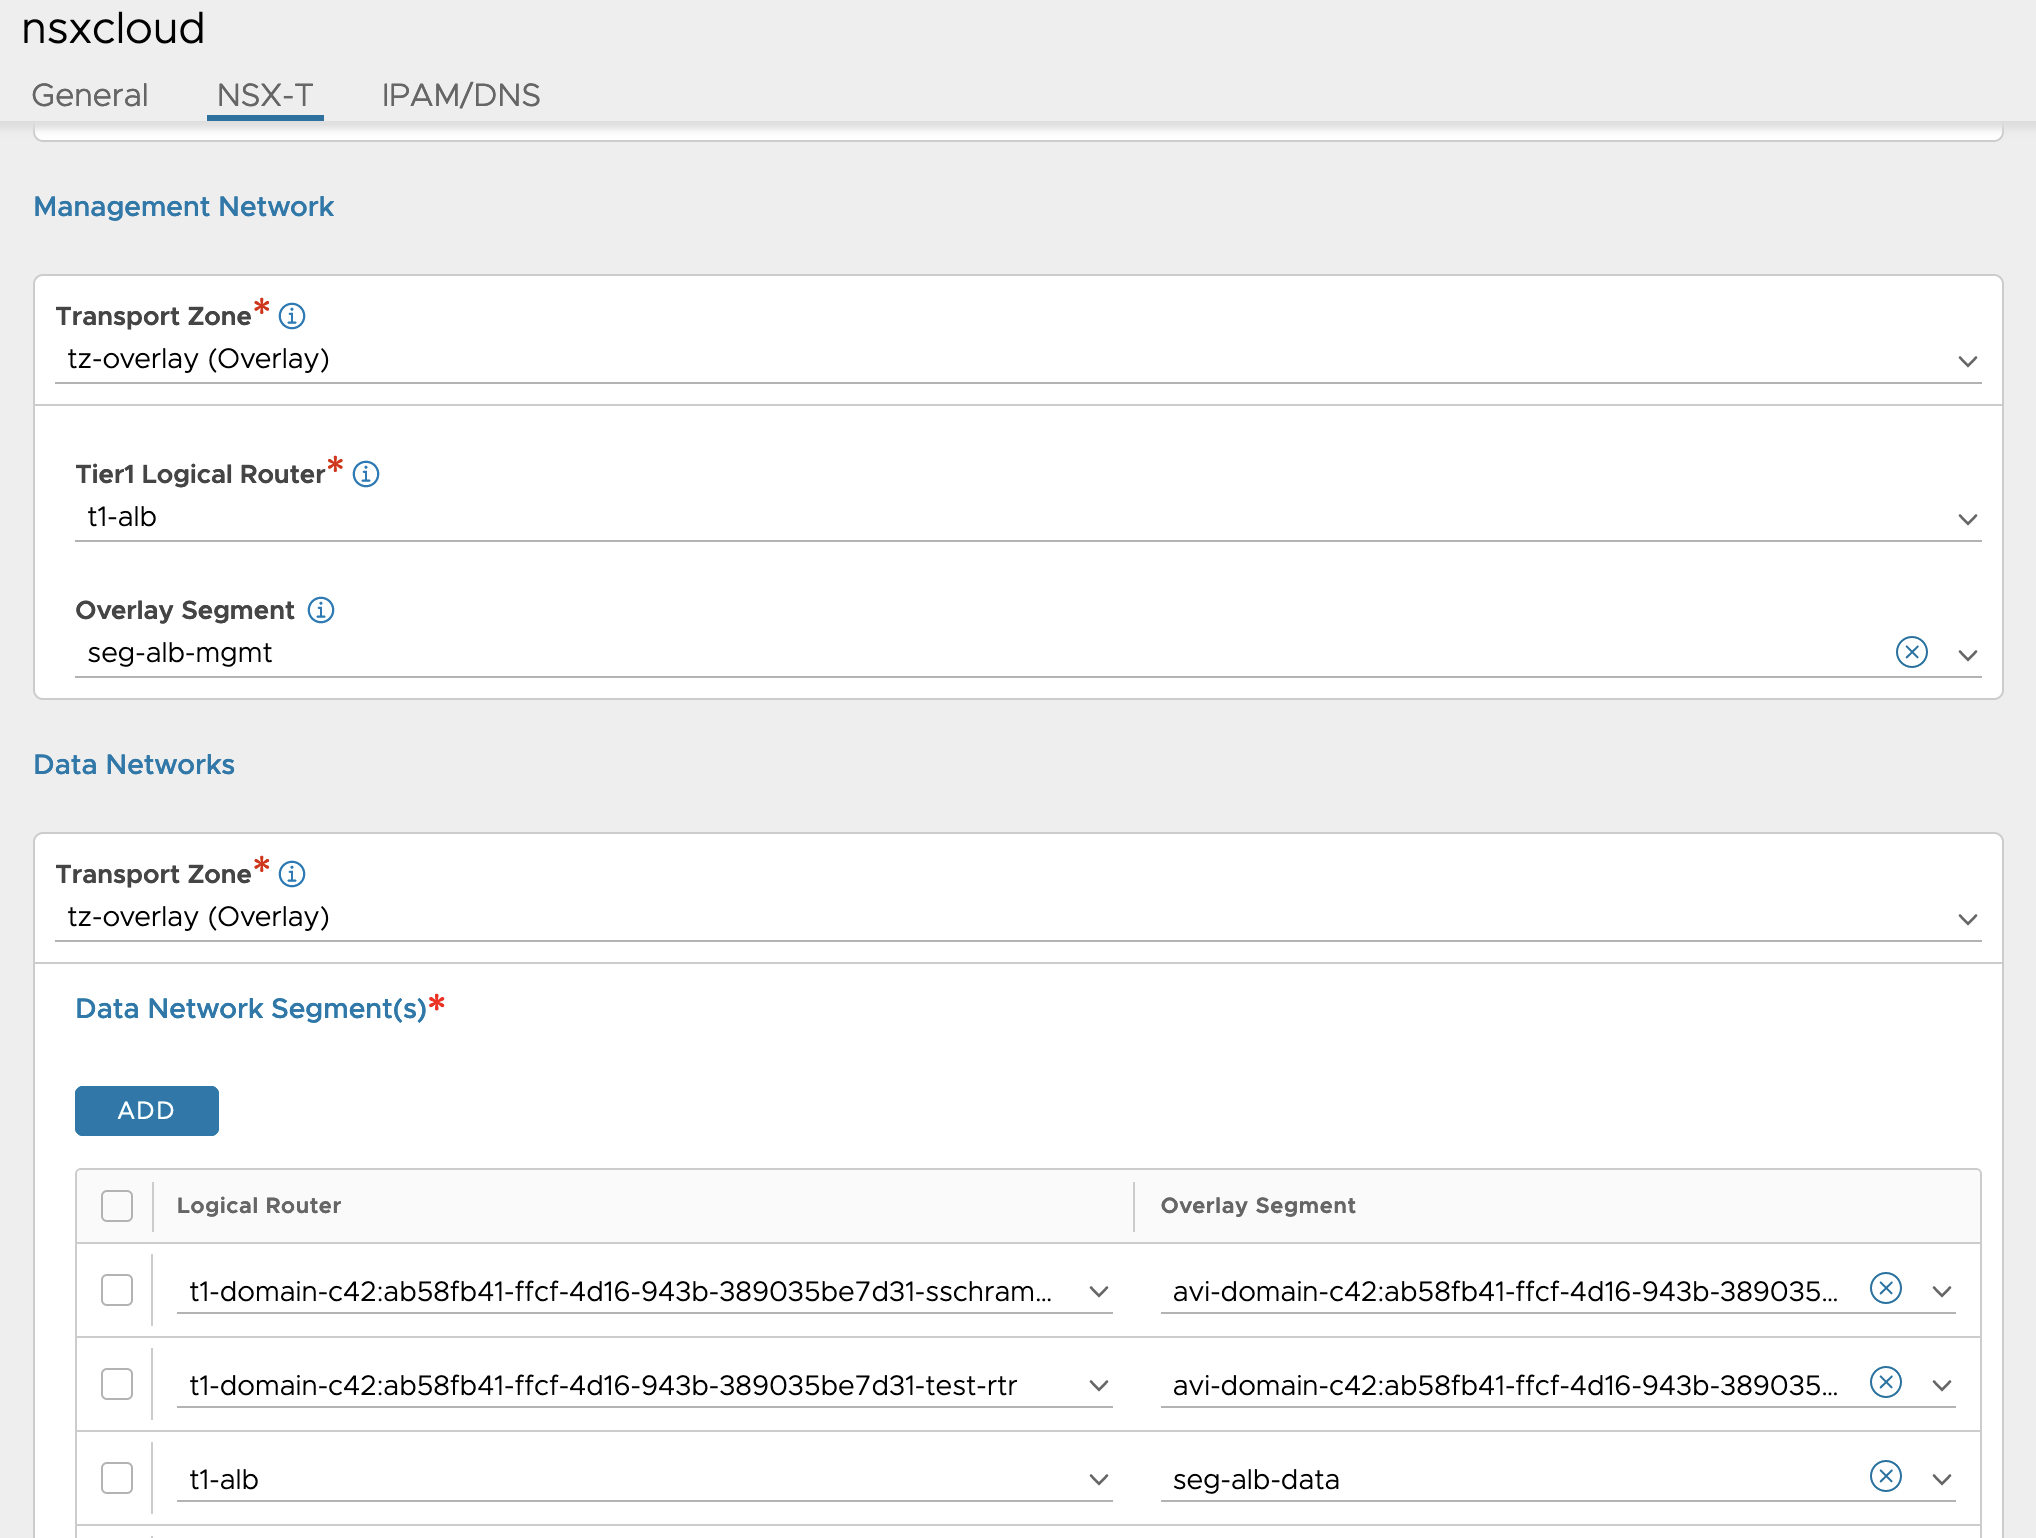2036x1538 pixels.
Task: Check the row checkbox for t1-alb segment
Action: coord(116,1477)
